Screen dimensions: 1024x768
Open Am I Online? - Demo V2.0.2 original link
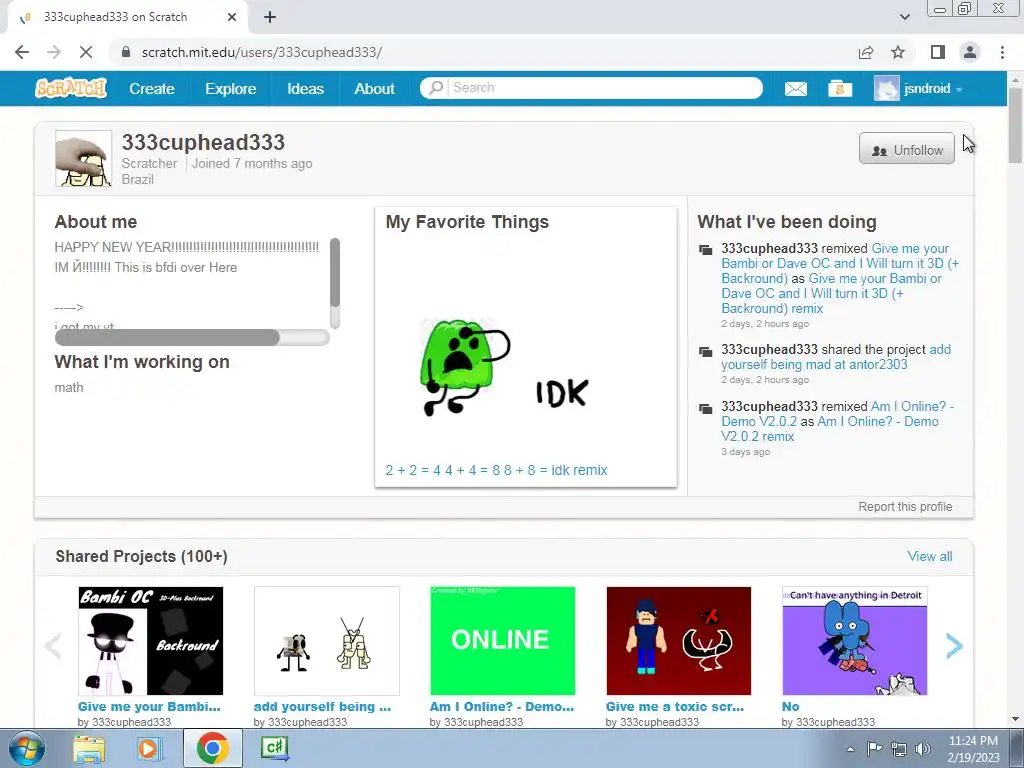[x=837, y=413]
